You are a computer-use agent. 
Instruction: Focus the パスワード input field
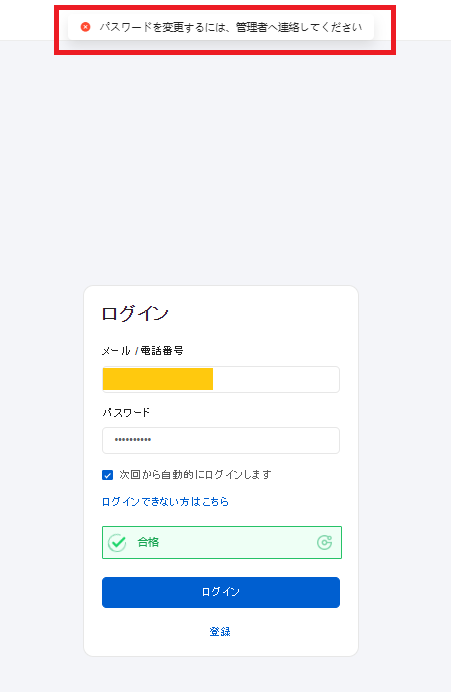[221, 440]
